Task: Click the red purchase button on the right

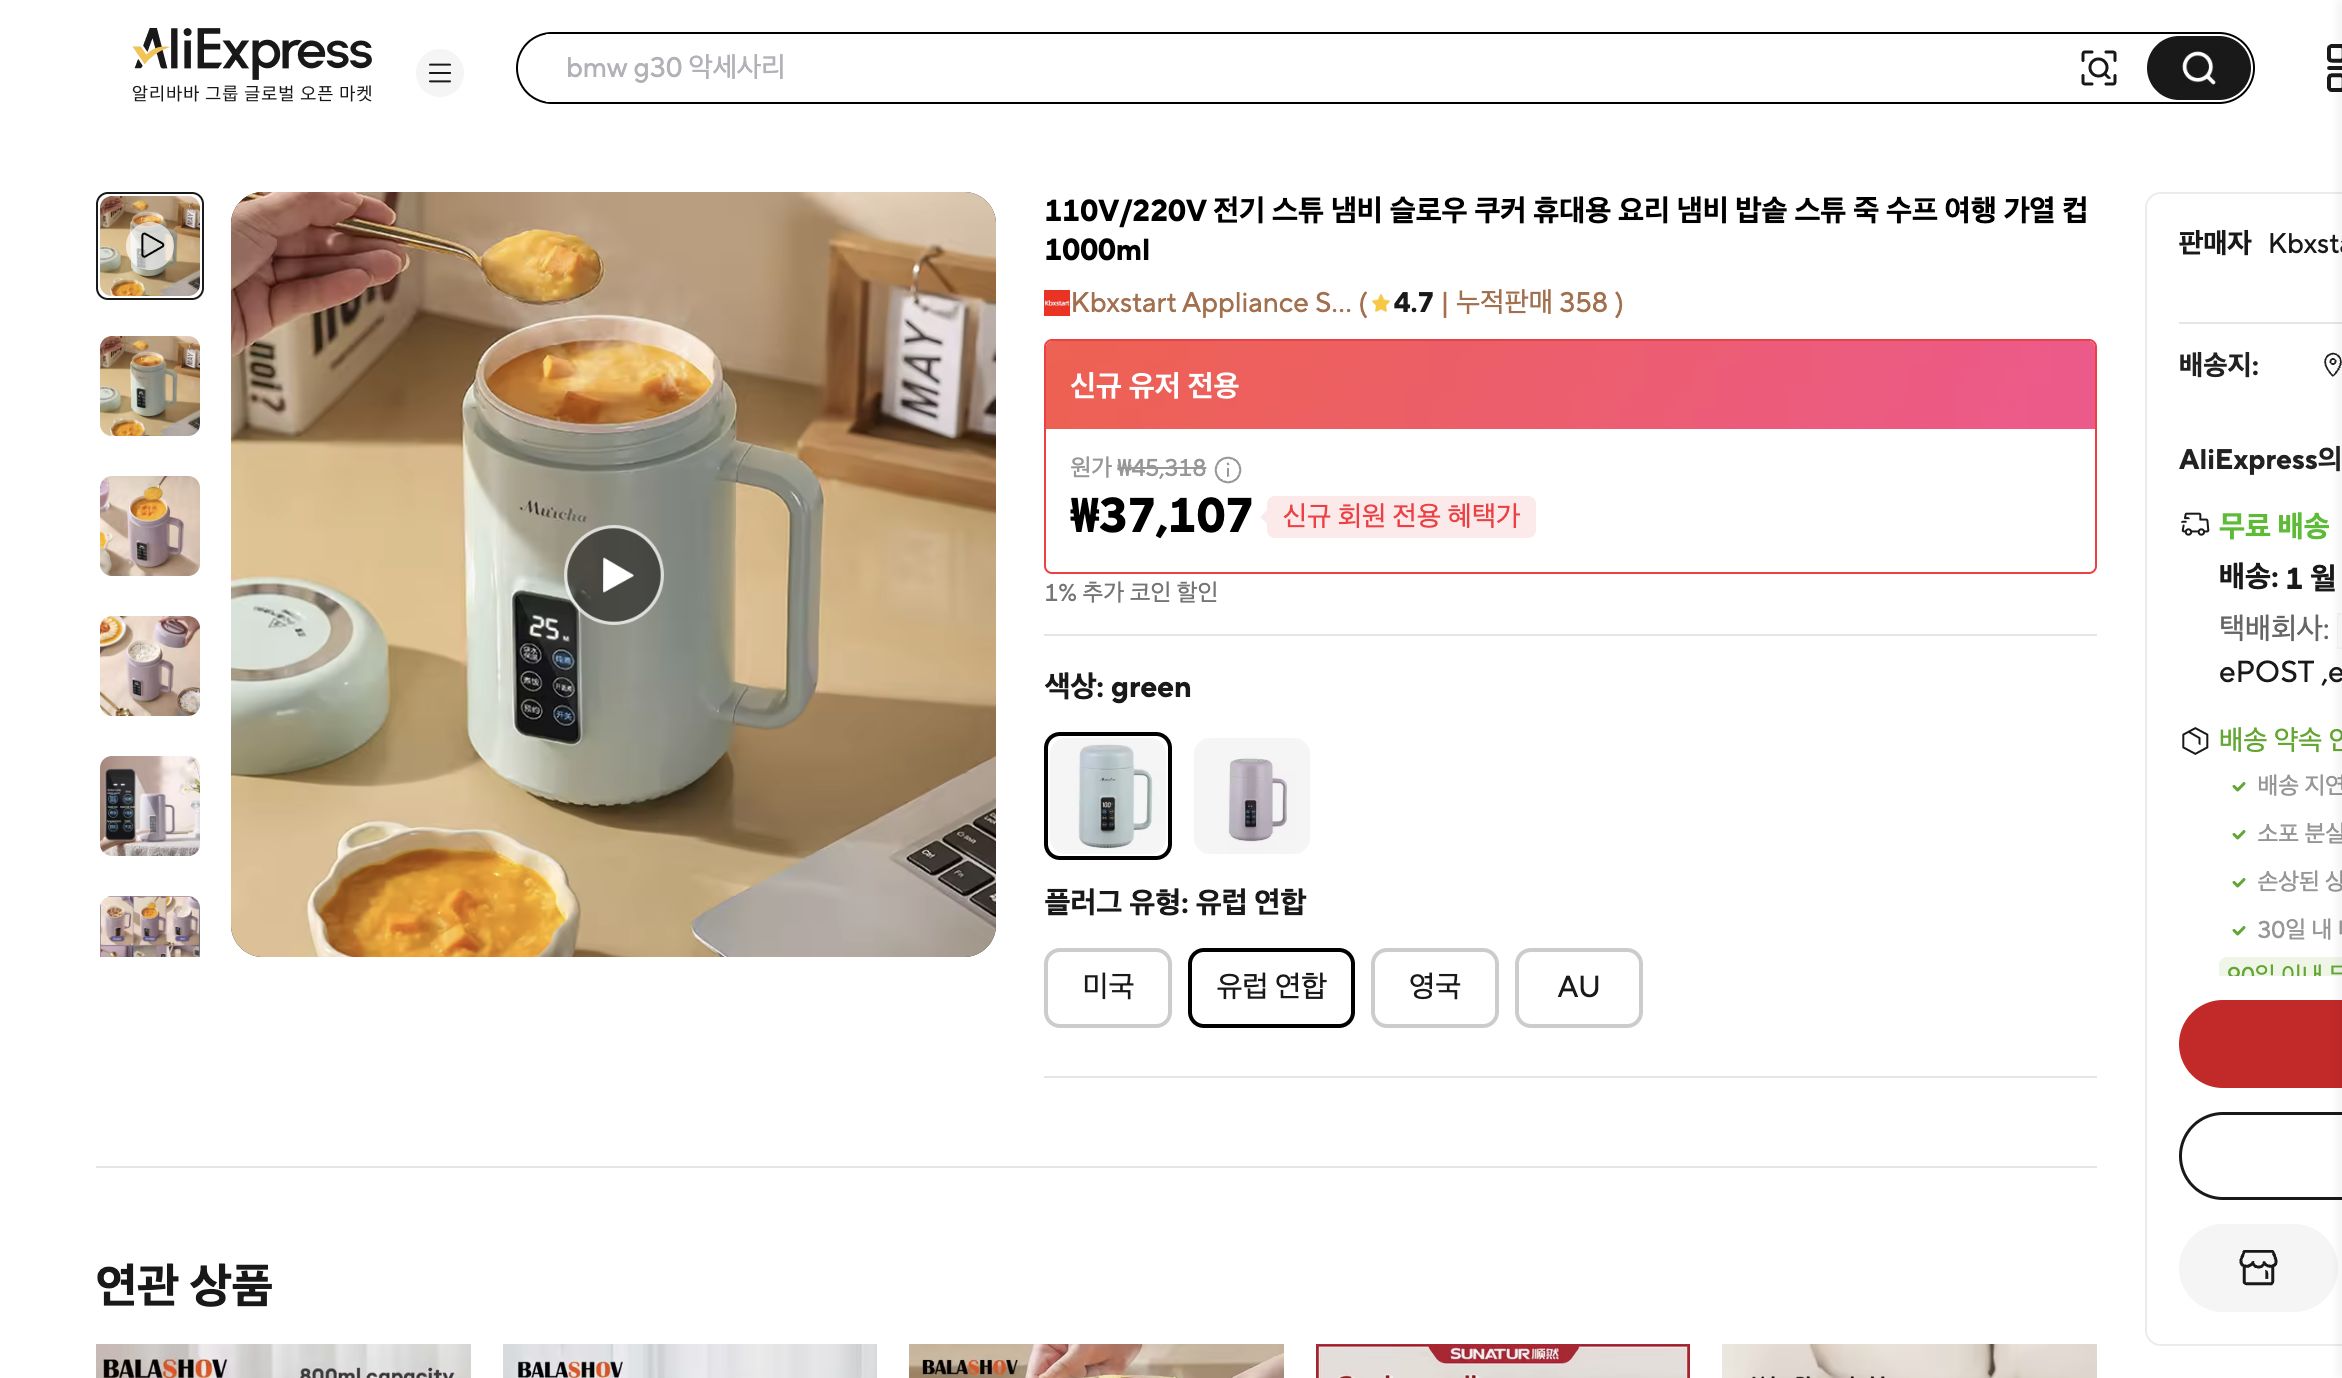Action: [x=2290, y=1043]
